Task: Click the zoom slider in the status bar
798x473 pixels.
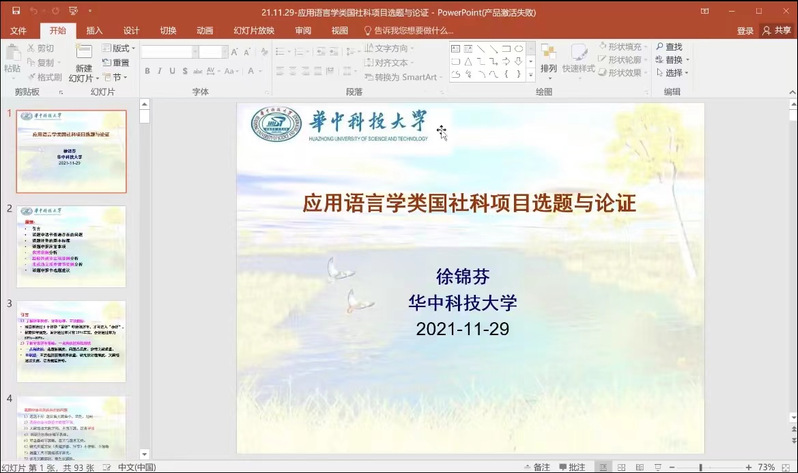Action: pos(700,467)
